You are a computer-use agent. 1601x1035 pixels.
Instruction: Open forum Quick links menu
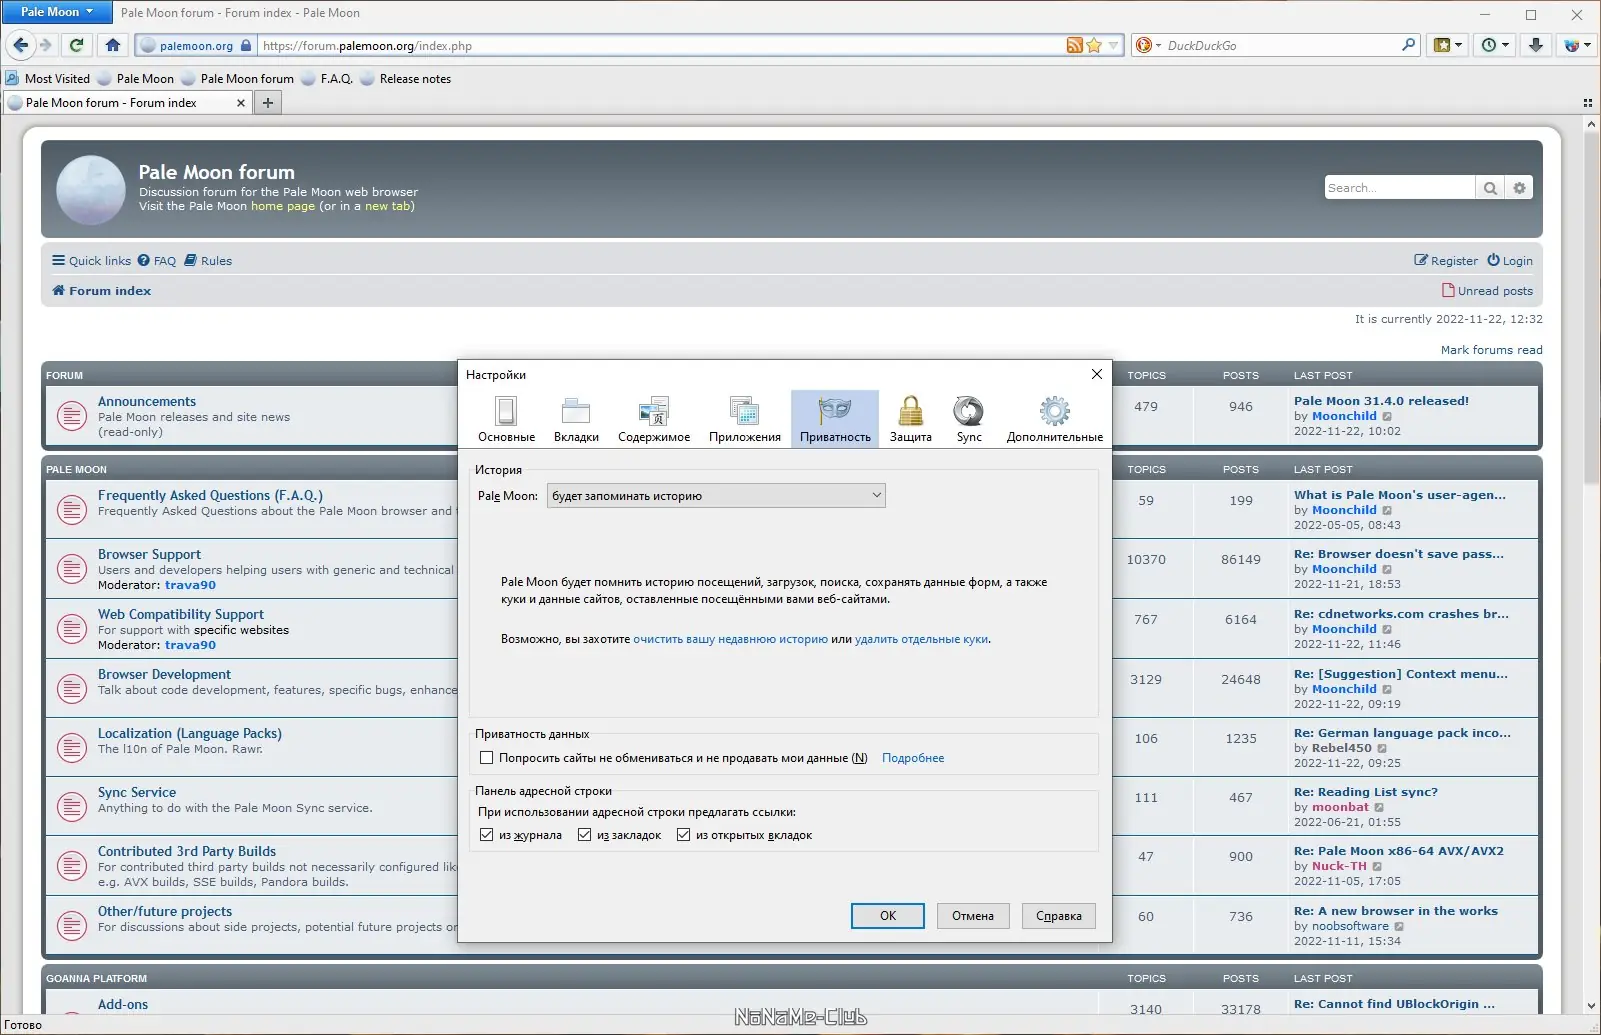[x=92, y=261]
